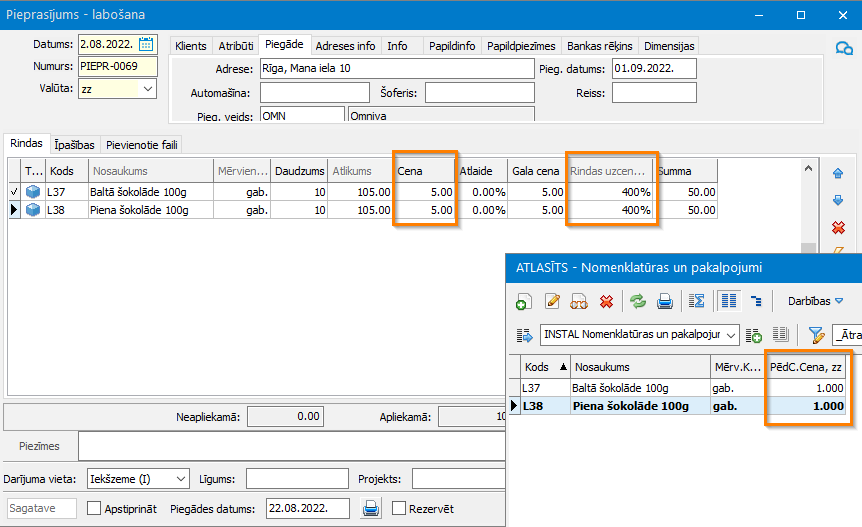Image resolution: width=862 pixels, height=527 pixels.
Task: Click the Adrese input field
Action: (x=396, y=69)
